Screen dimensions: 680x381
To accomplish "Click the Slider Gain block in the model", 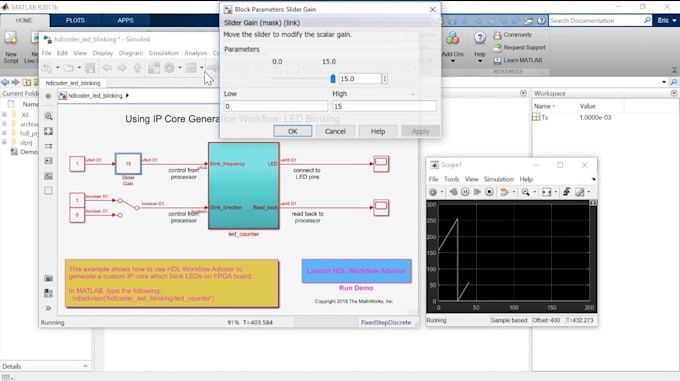I will pyautogui.click(x=128, y=164).
